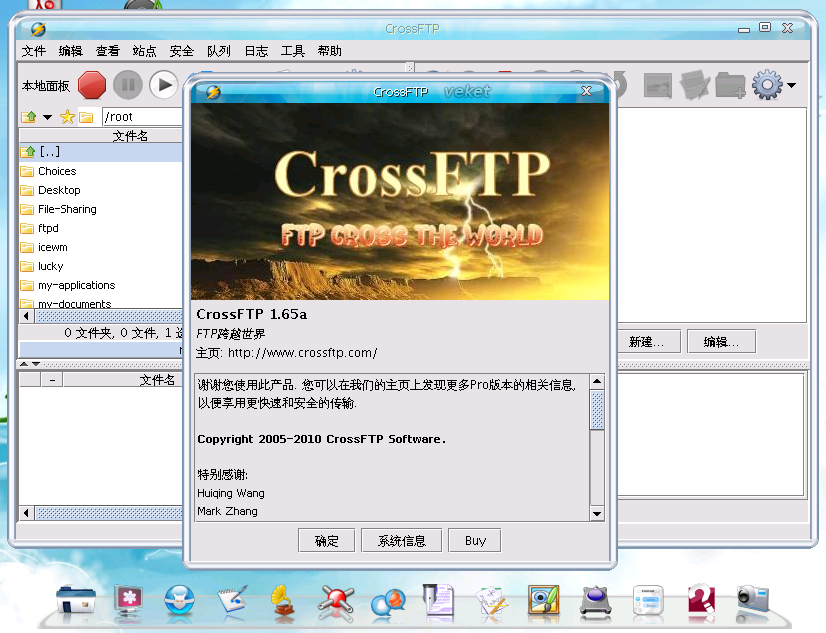Click 确定 in the About dialog

(x=327, y=541)
